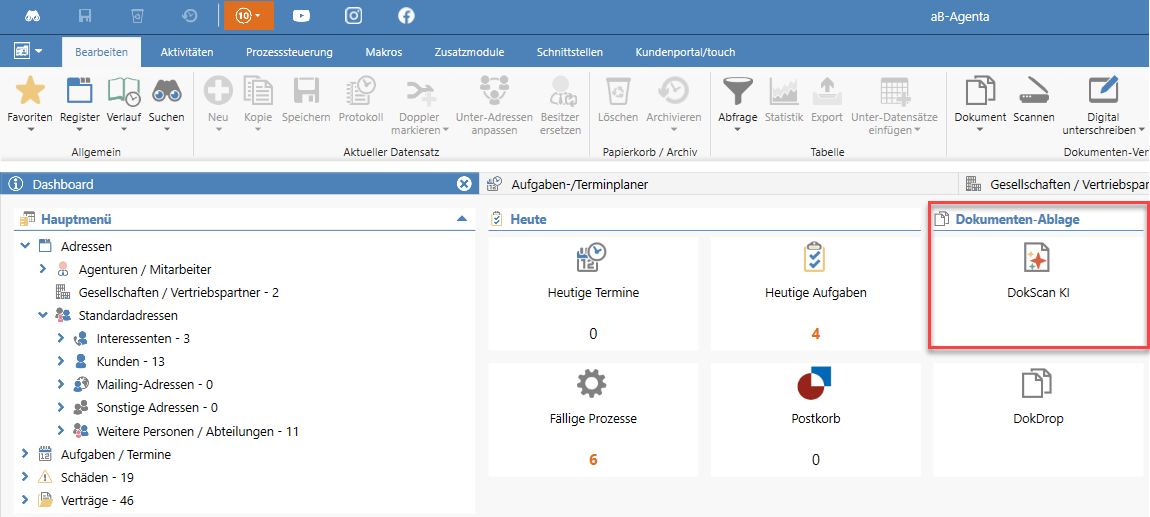Click the Suchen binoculars icon
1150x517 pixels.
coord(166,93)
